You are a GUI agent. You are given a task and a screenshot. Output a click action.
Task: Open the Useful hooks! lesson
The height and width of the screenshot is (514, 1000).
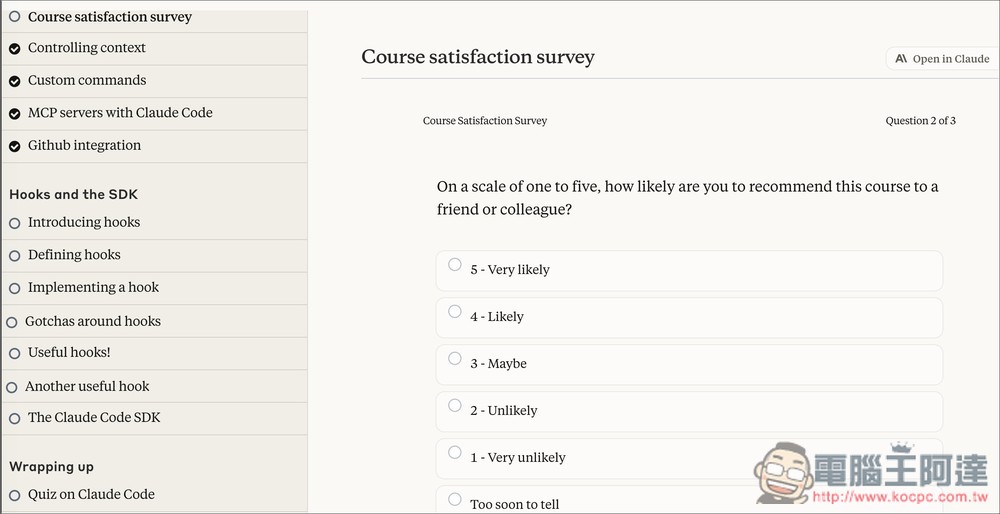tap(69, 353)
